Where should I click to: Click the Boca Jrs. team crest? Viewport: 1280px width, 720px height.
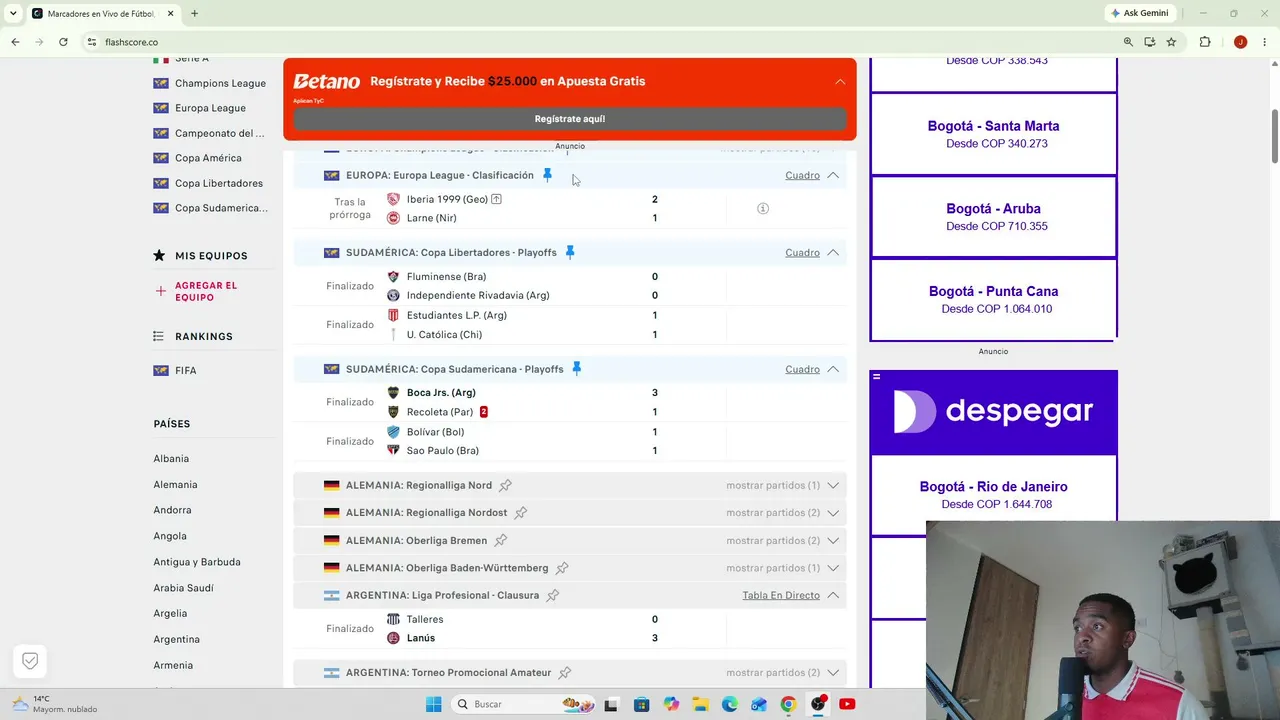click(x=393, y=393)
